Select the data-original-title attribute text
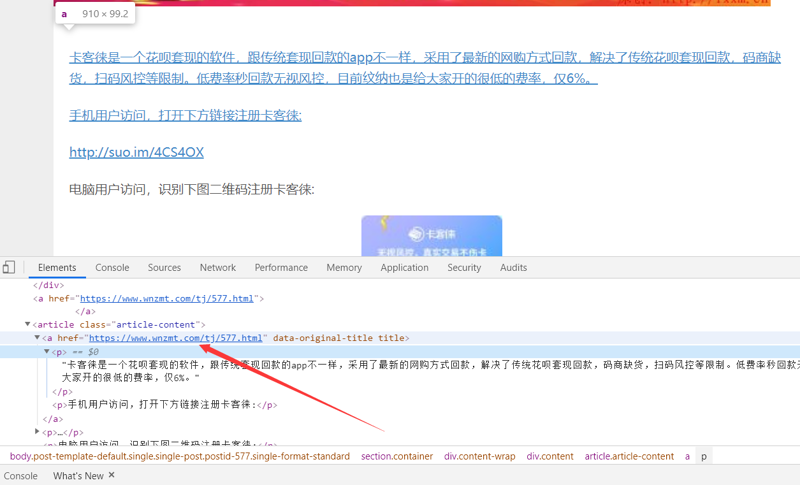Viewport: 800px width, 485px height. tap(322, 338)
